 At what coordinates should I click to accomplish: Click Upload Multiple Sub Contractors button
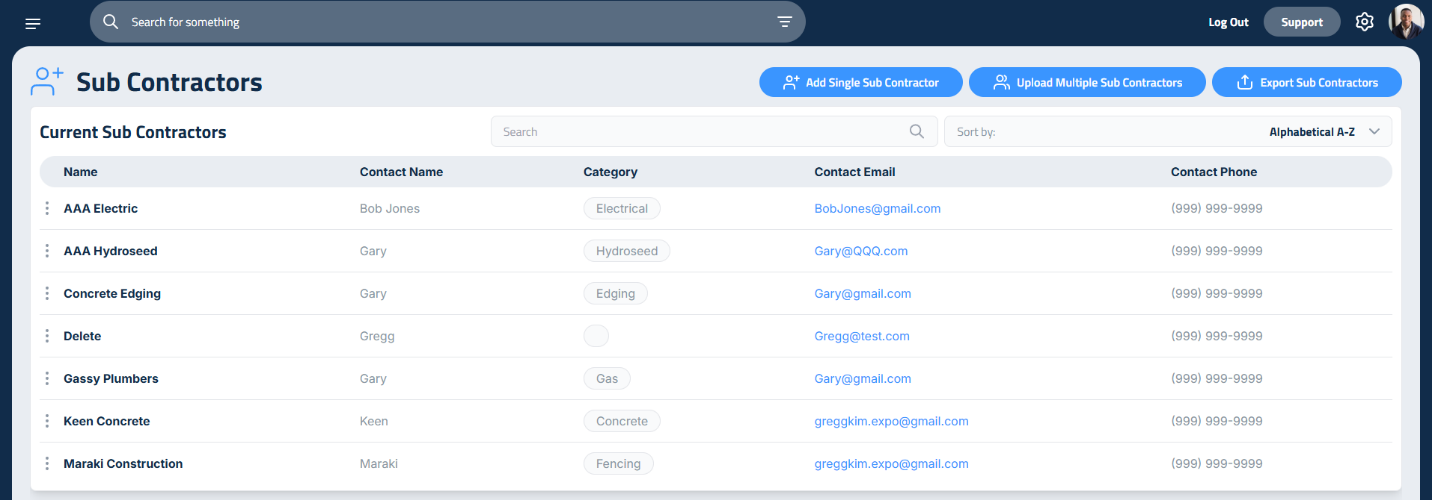(x=1087, y=83)
